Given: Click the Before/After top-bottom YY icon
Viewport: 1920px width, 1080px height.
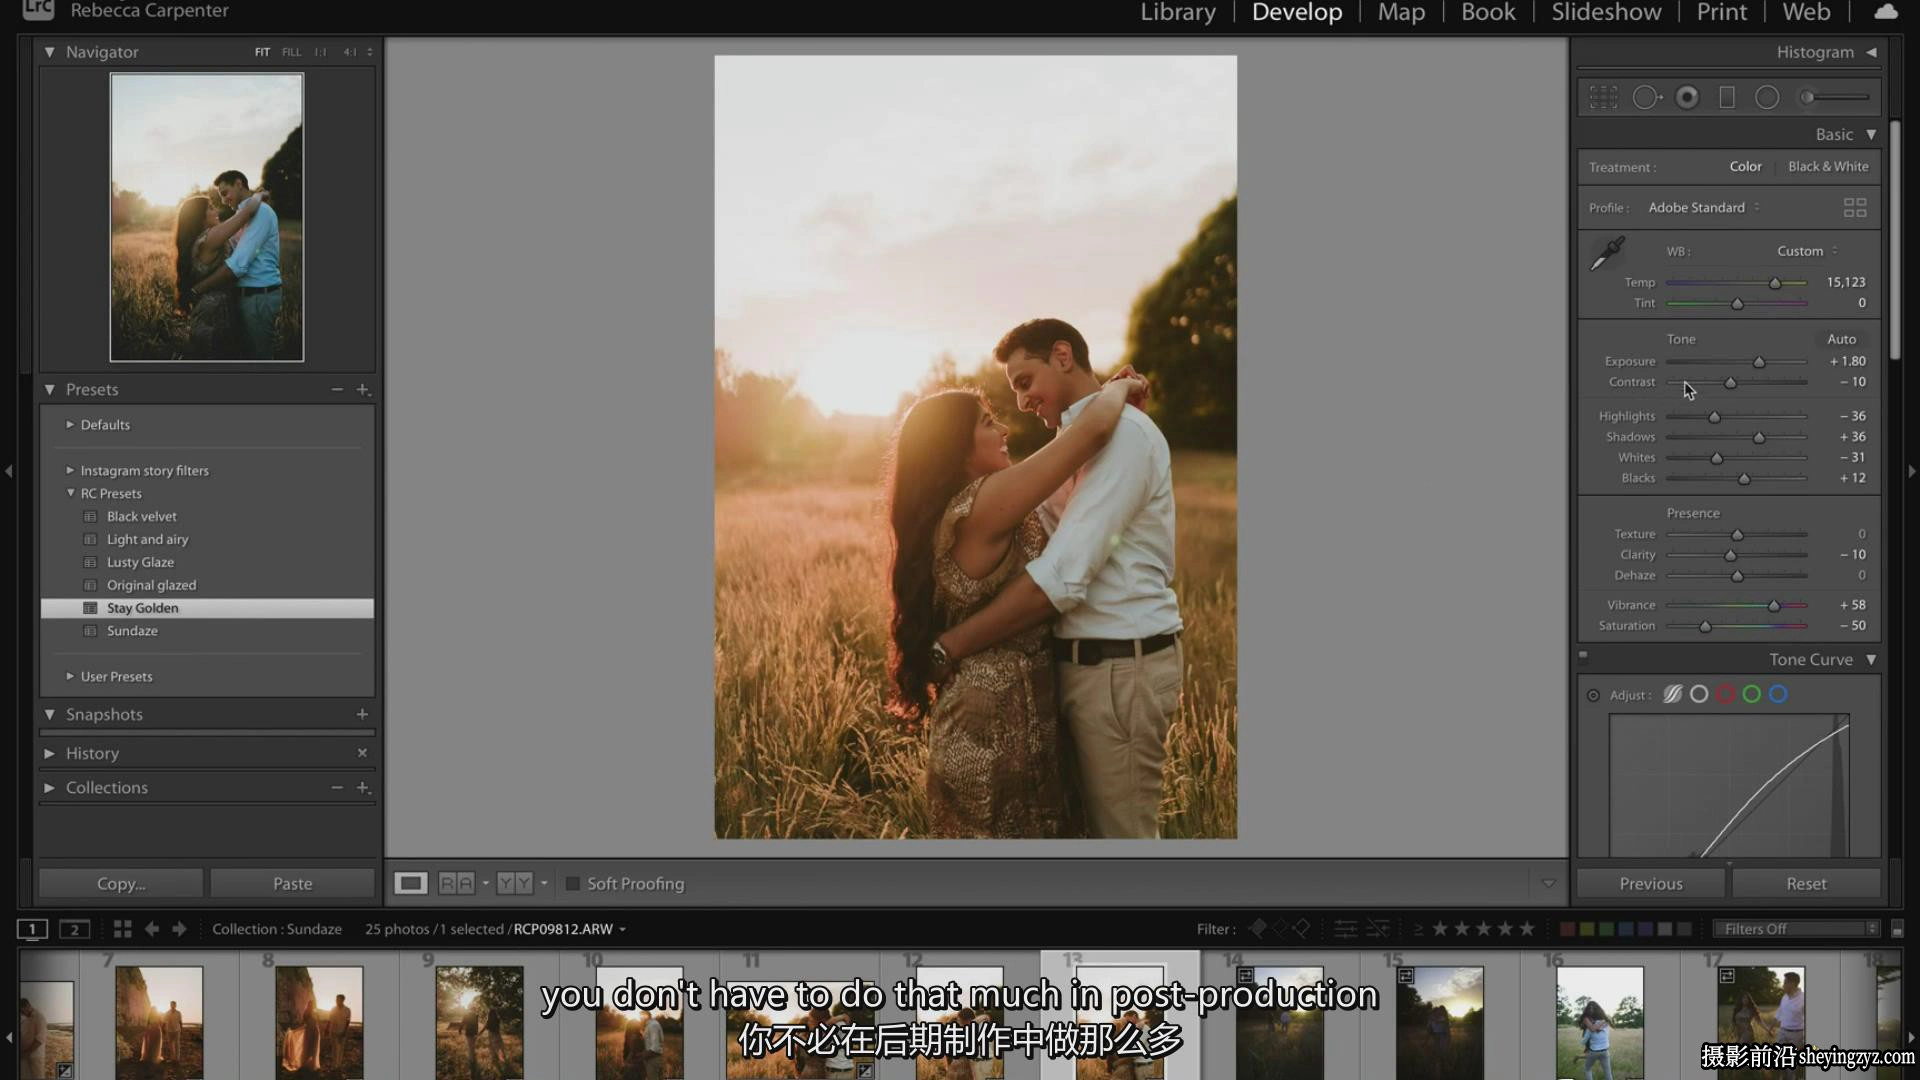Looking at the screenshot, I should click(x=515, y=883).
